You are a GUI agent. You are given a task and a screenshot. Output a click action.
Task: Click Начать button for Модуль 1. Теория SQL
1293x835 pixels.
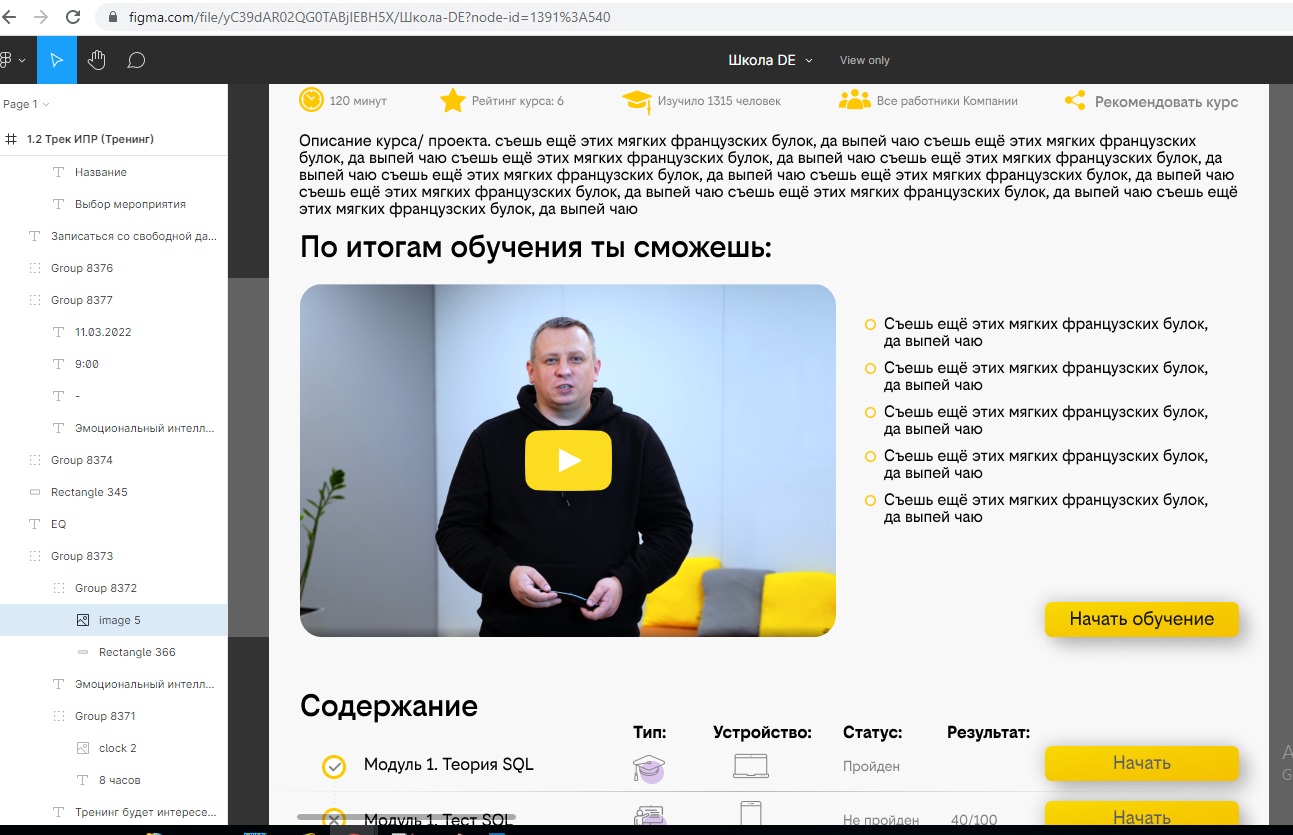point(1142,763)
